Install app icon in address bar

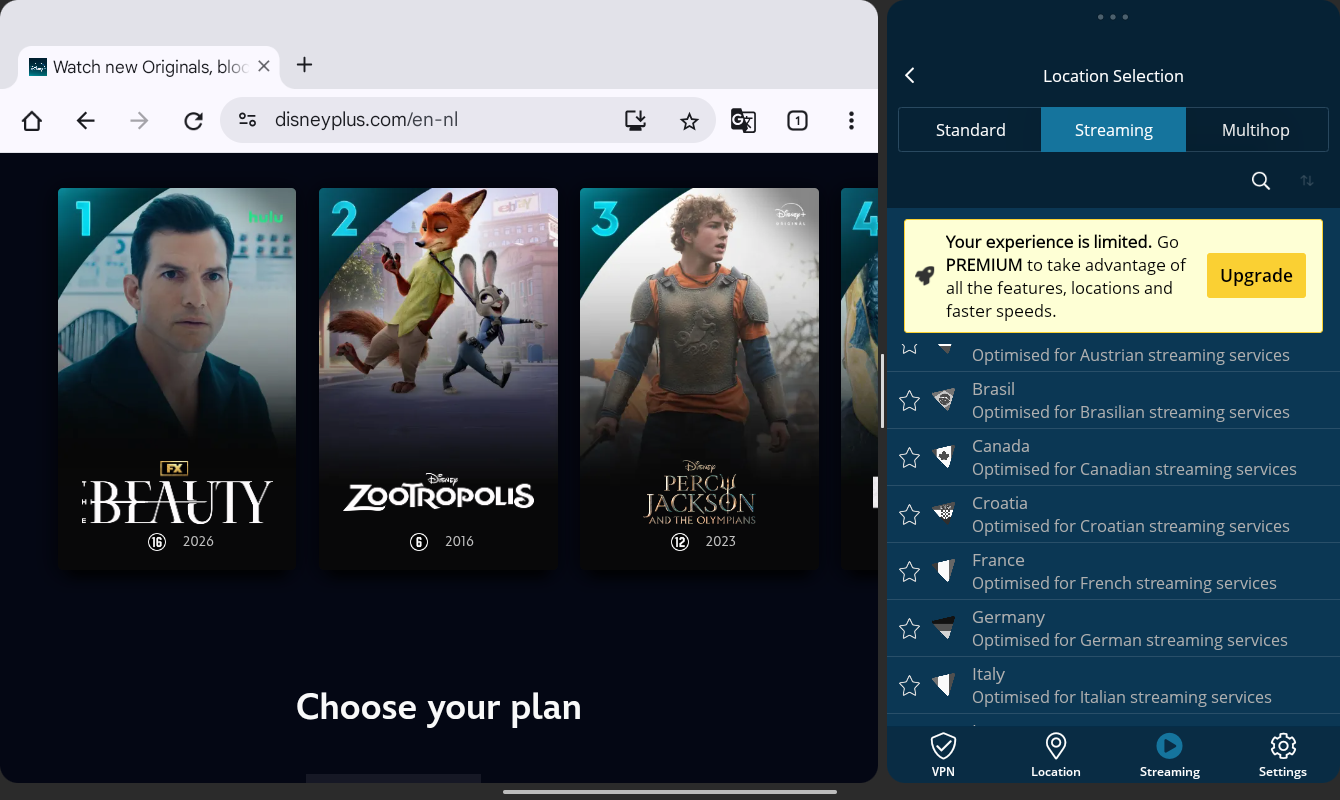coord(635,121)
